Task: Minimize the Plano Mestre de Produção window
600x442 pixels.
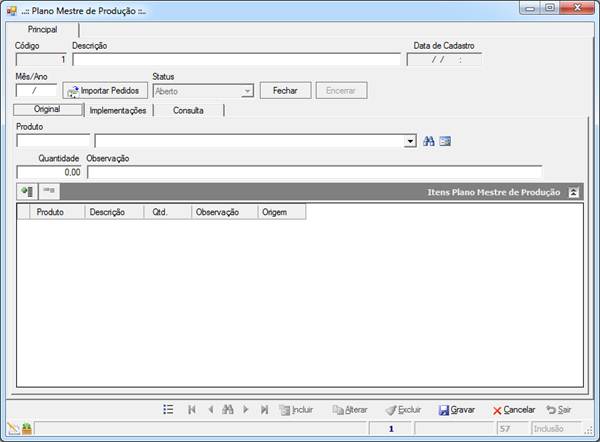Action: (x=530, y=8)
